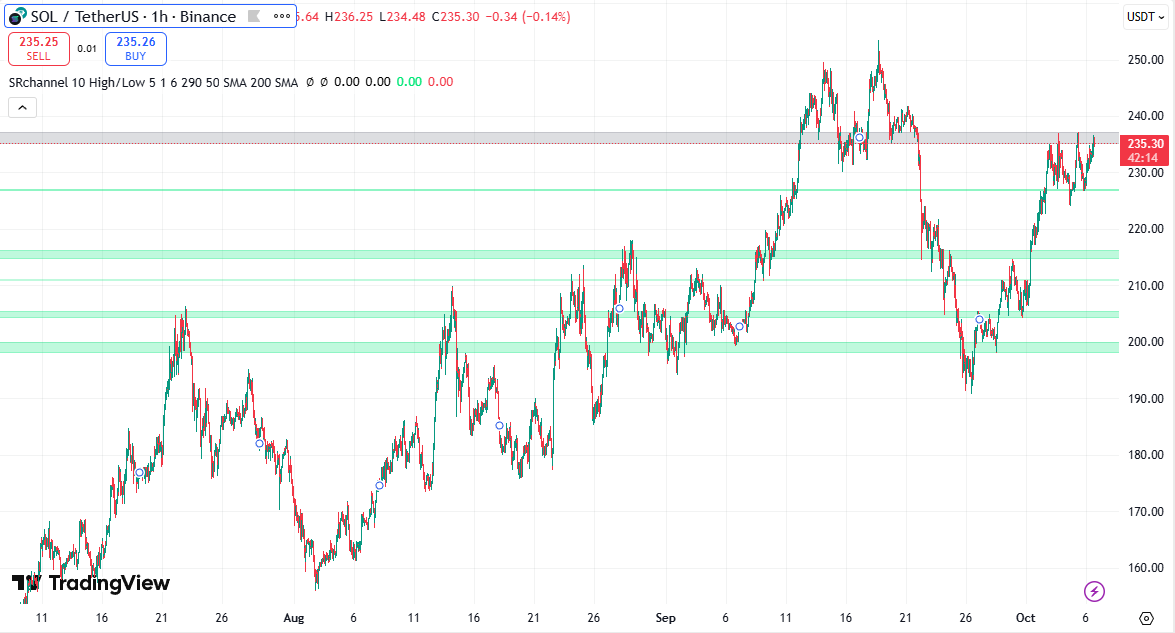Screen dimensions: 1175x633
Task: Click the Sep label on time axis
Action: (665, 618)
